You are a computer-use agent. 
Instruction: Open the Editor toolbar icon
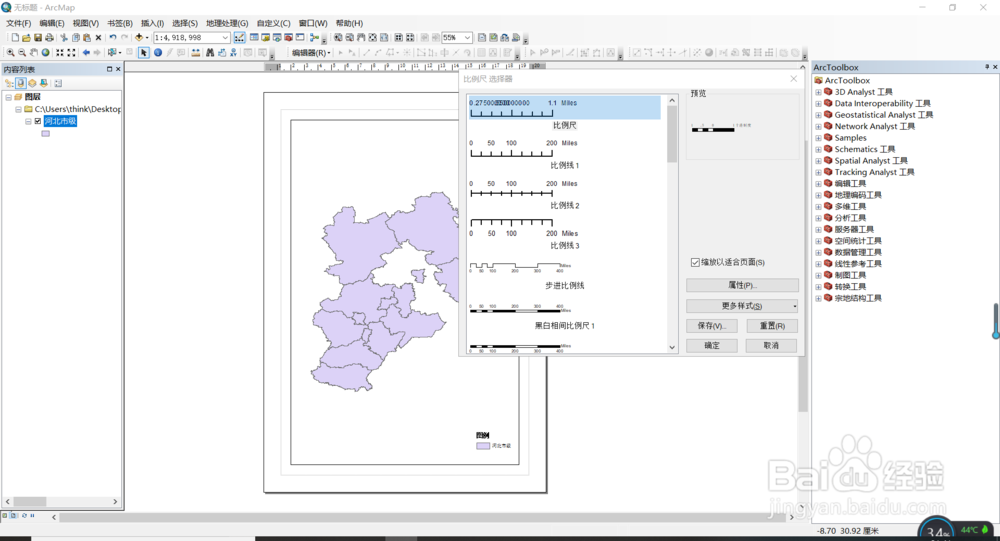click(240, 38)
